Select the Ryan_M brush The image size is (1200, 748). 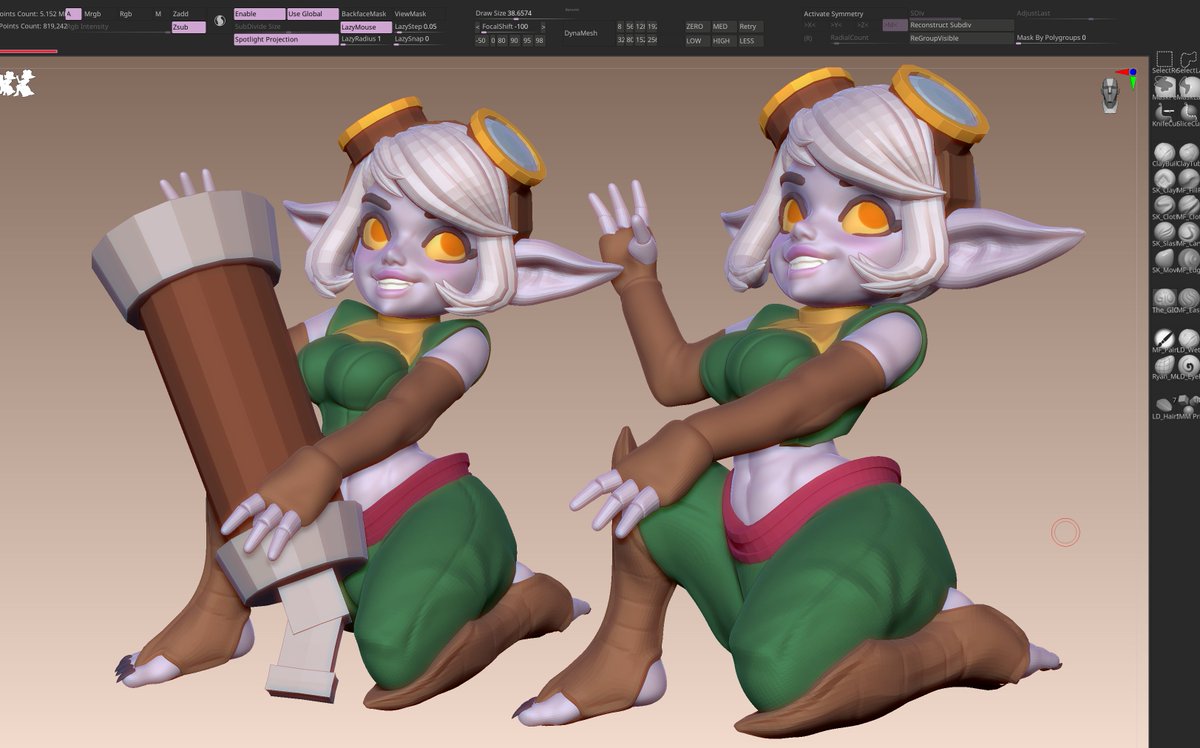tap(1164, 367)
